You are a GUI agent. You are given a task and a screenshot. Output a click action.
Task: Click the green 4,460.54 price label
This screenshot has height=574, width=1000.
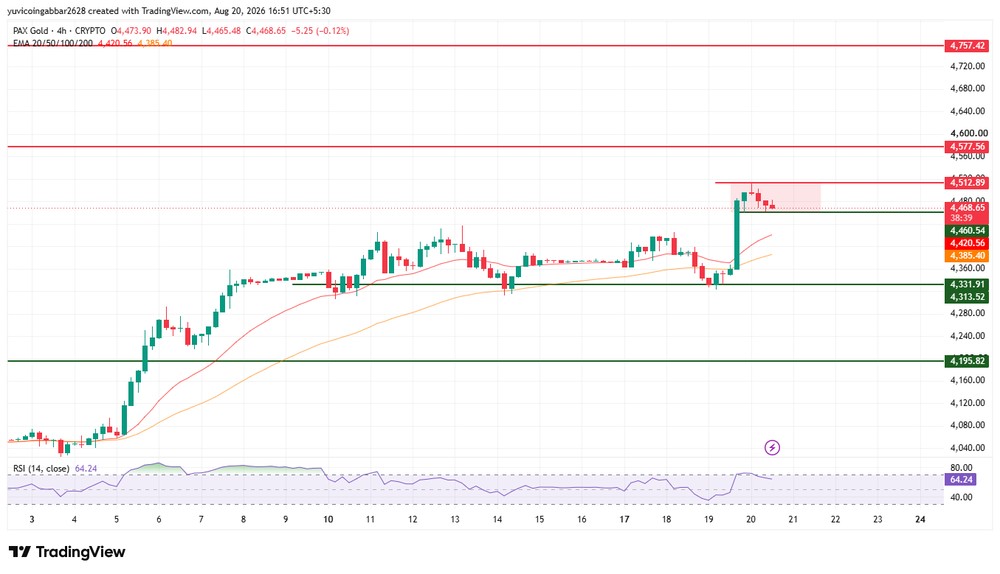pyautogui.click(x=967, y=231)
